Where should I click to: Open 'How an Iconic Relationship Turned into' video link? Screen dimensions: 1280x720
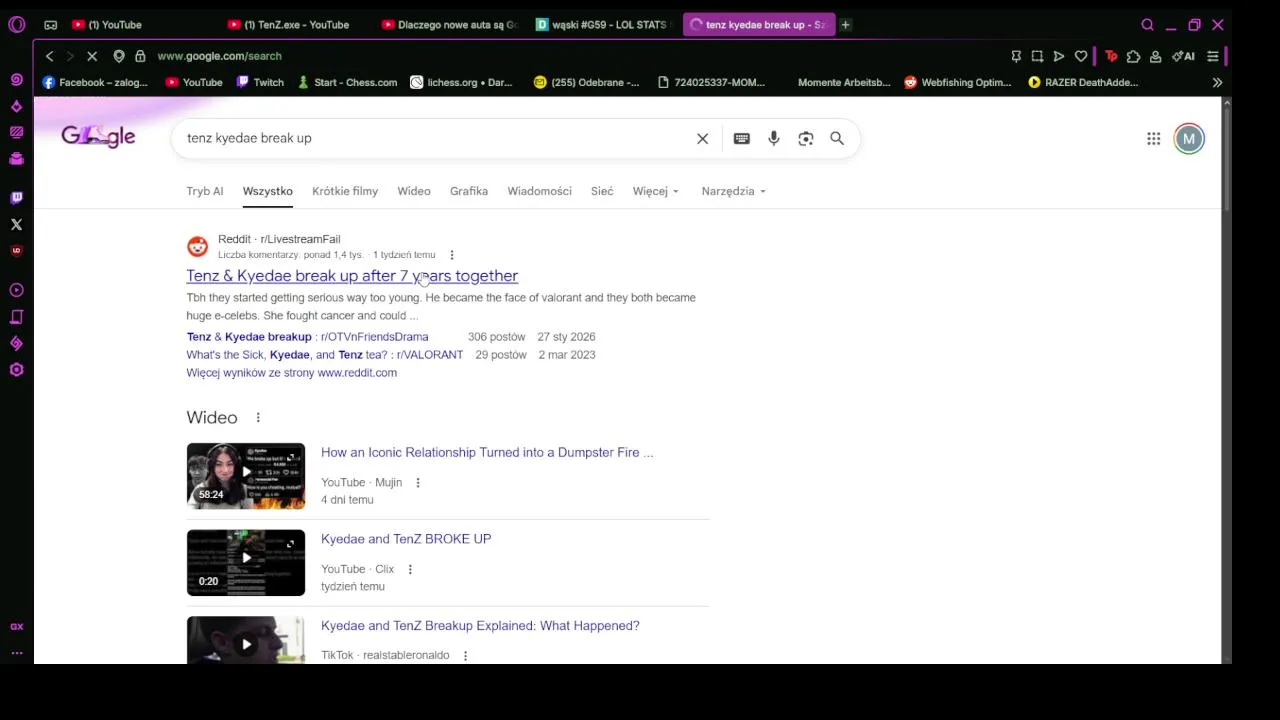pyautogui.click(x=487, y=453)
